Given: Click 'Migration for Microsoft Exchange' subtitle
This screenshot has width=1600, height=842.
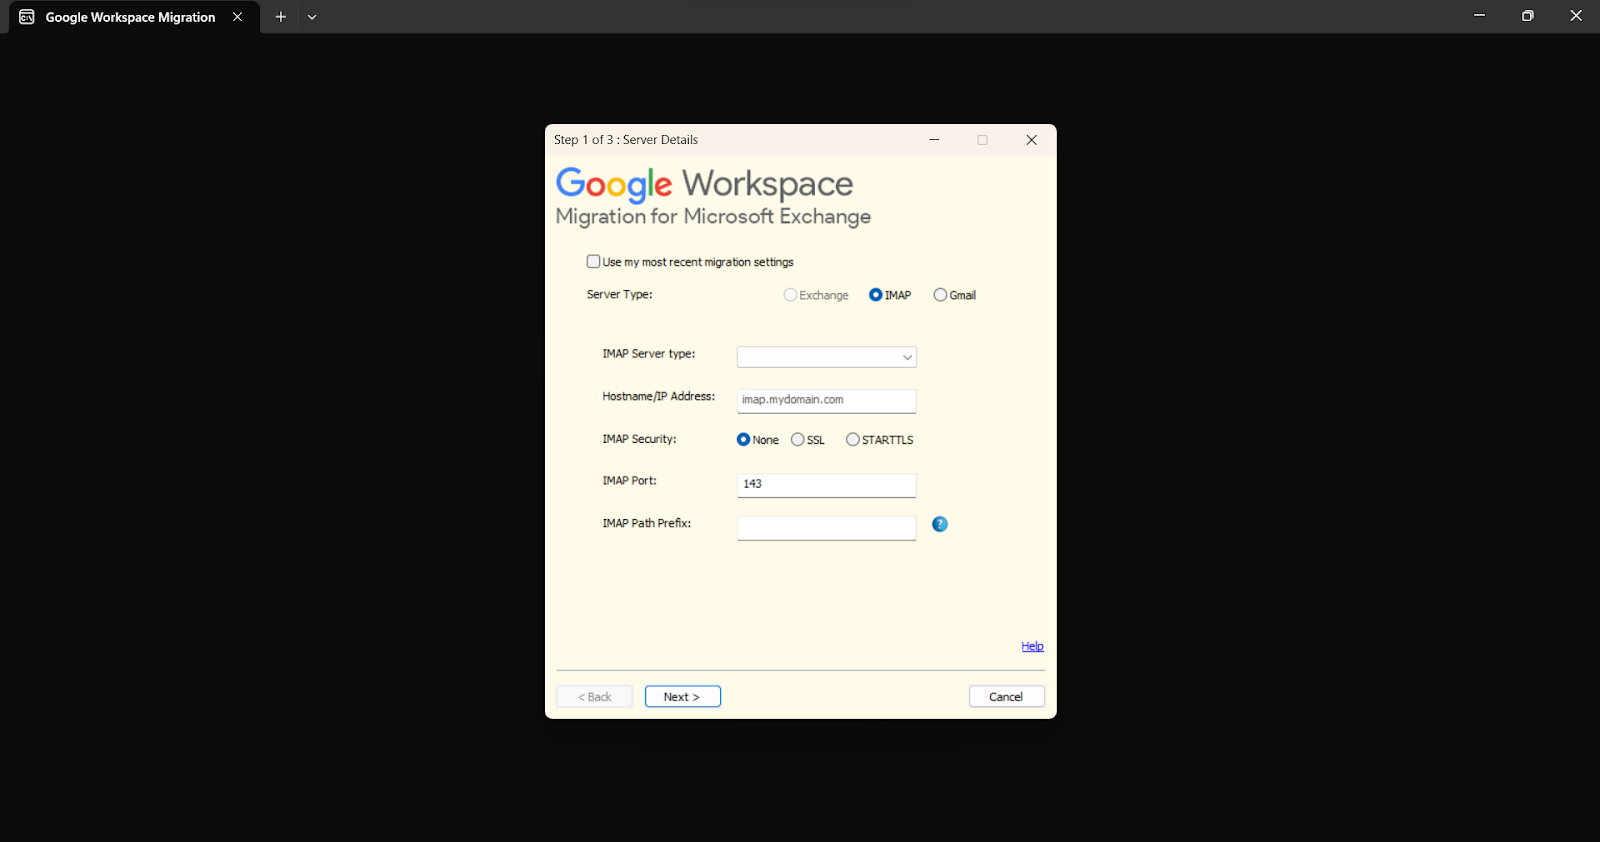Looking at the screenshot, I should (713, 217).
